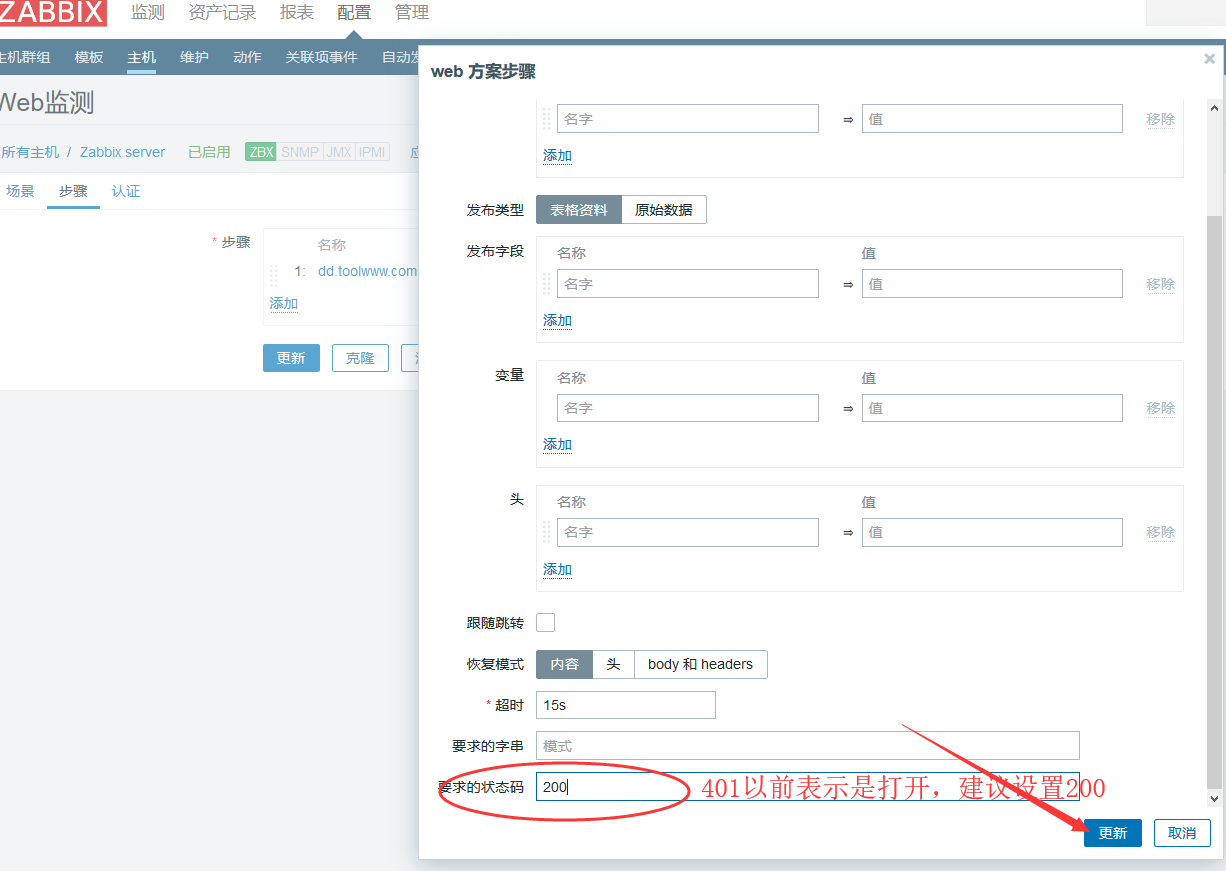The height and width of the screenshot is (871, 1226).
Task: Grab drag handle of step 1 row
Action: pyautogui.click(x=273, y=275)
